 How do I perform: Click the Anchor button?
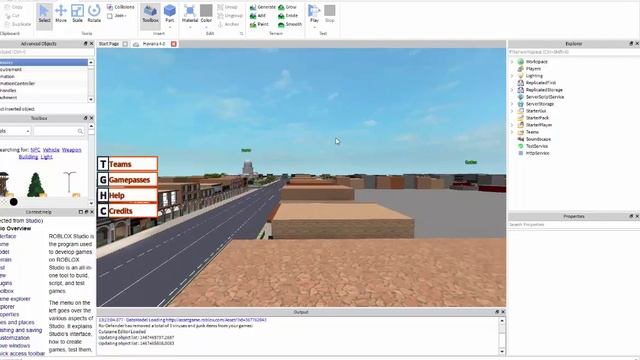(x=229, y=24)
